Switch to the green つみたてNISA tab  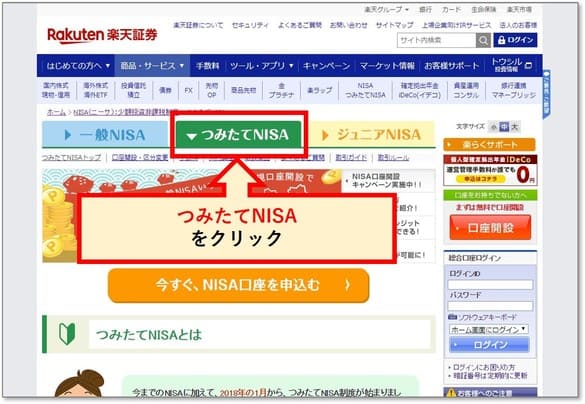pos(238,135)
